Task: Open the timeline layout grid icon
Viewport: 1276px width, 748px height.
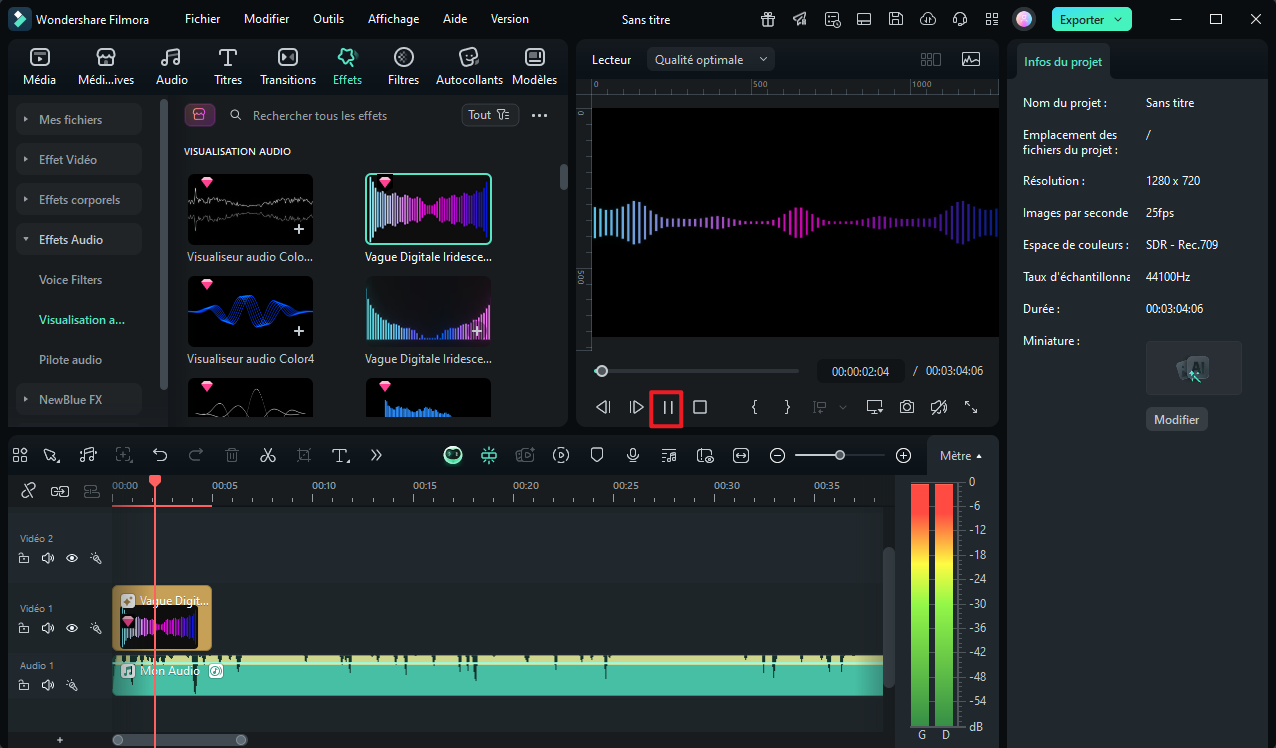Action: [x=20, y=455]
